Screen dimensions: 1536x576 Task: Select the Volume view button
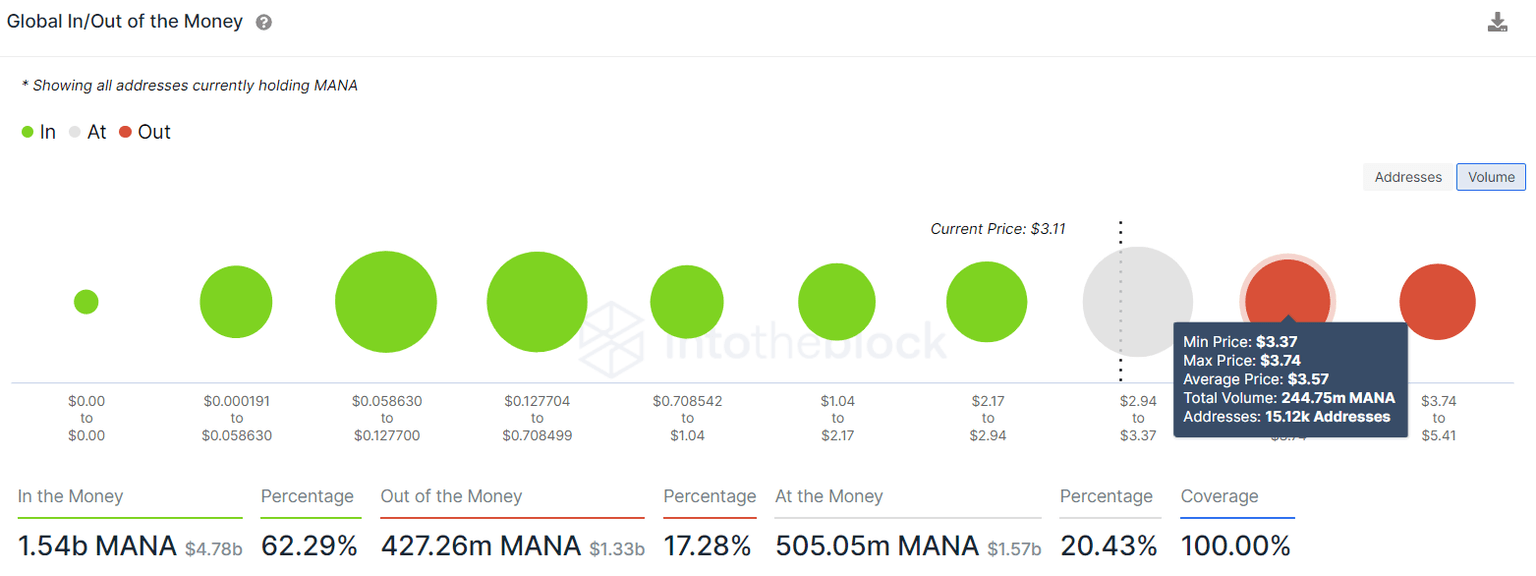point(1491,177)
